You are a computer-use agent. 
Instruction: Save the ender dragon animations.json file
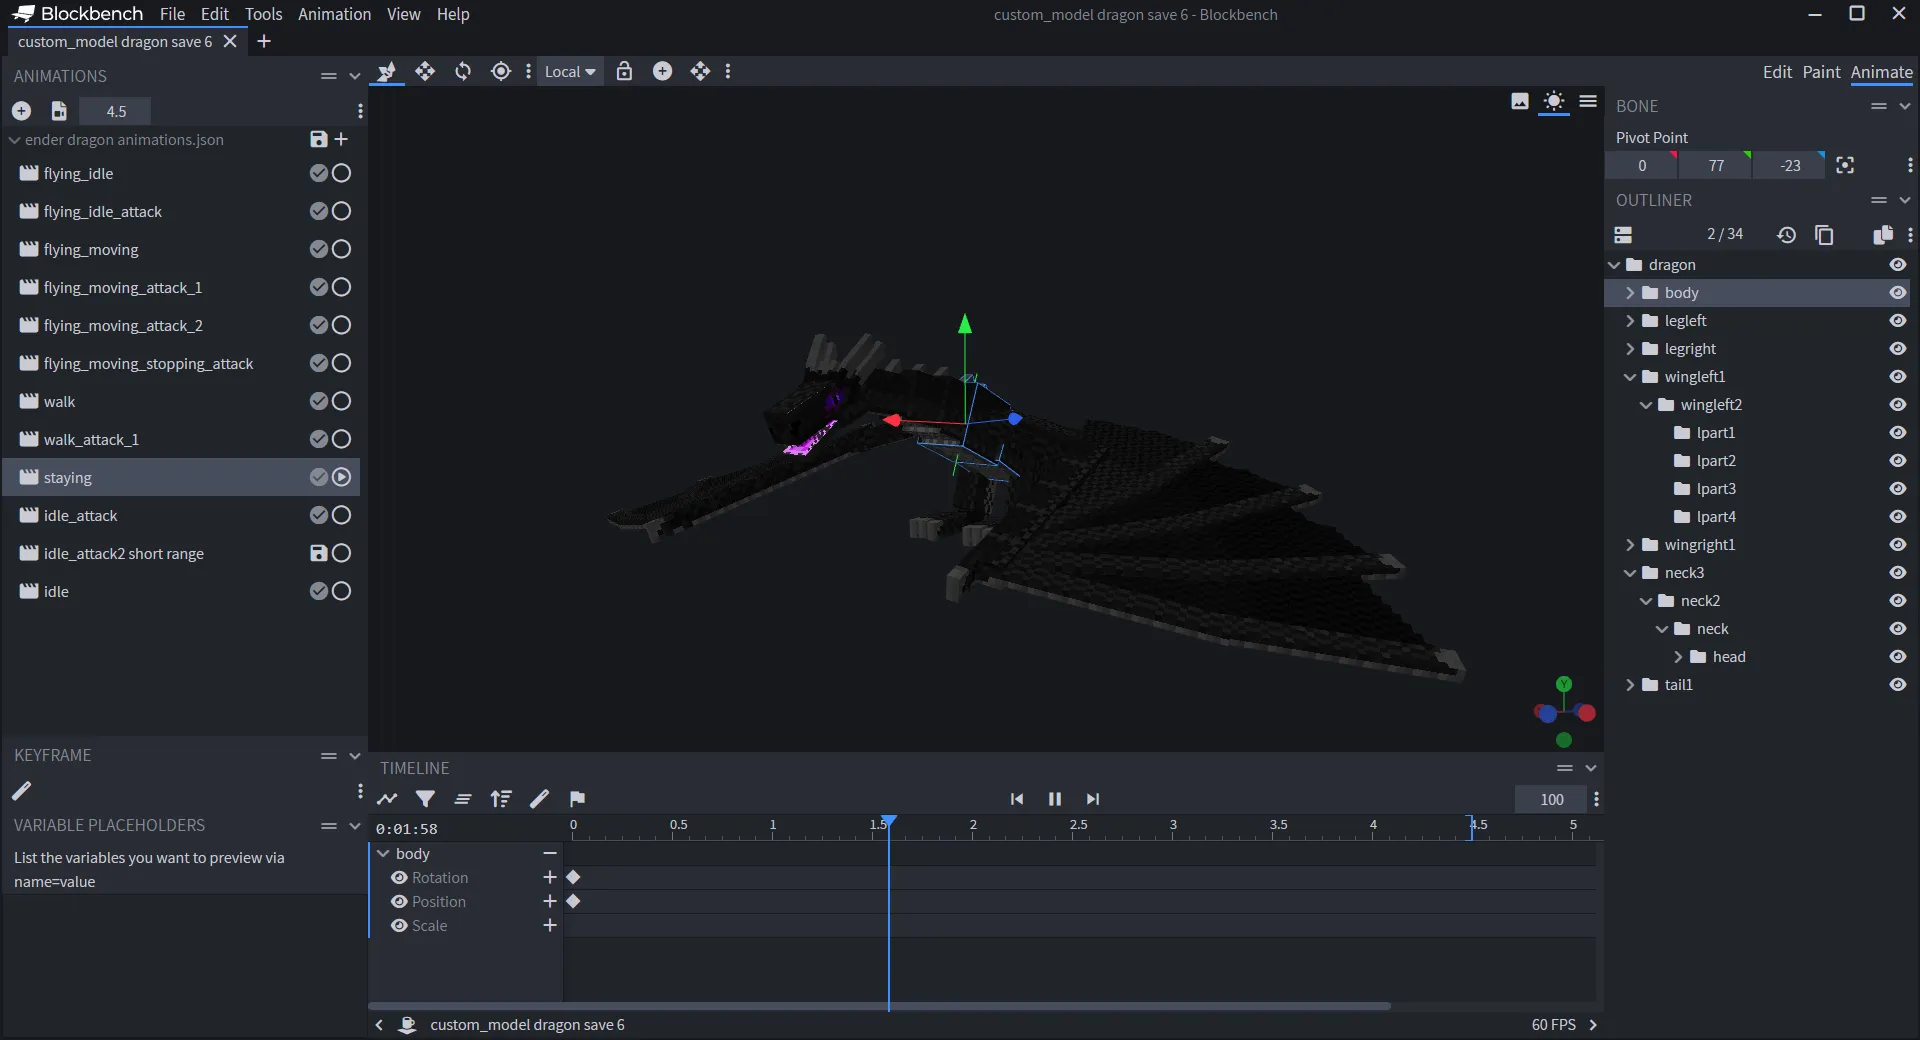(x=319, y=139)
